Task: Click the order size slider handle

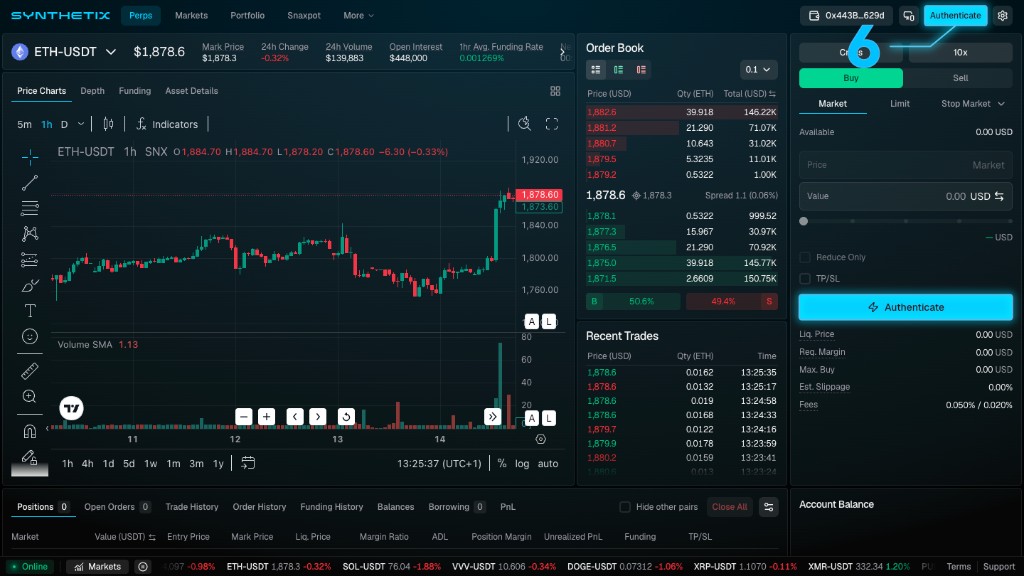Action: click(x=804, y=221)
